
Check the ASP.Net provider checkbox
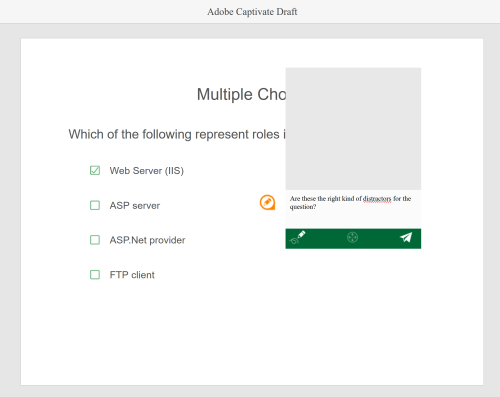click(95, 240)
